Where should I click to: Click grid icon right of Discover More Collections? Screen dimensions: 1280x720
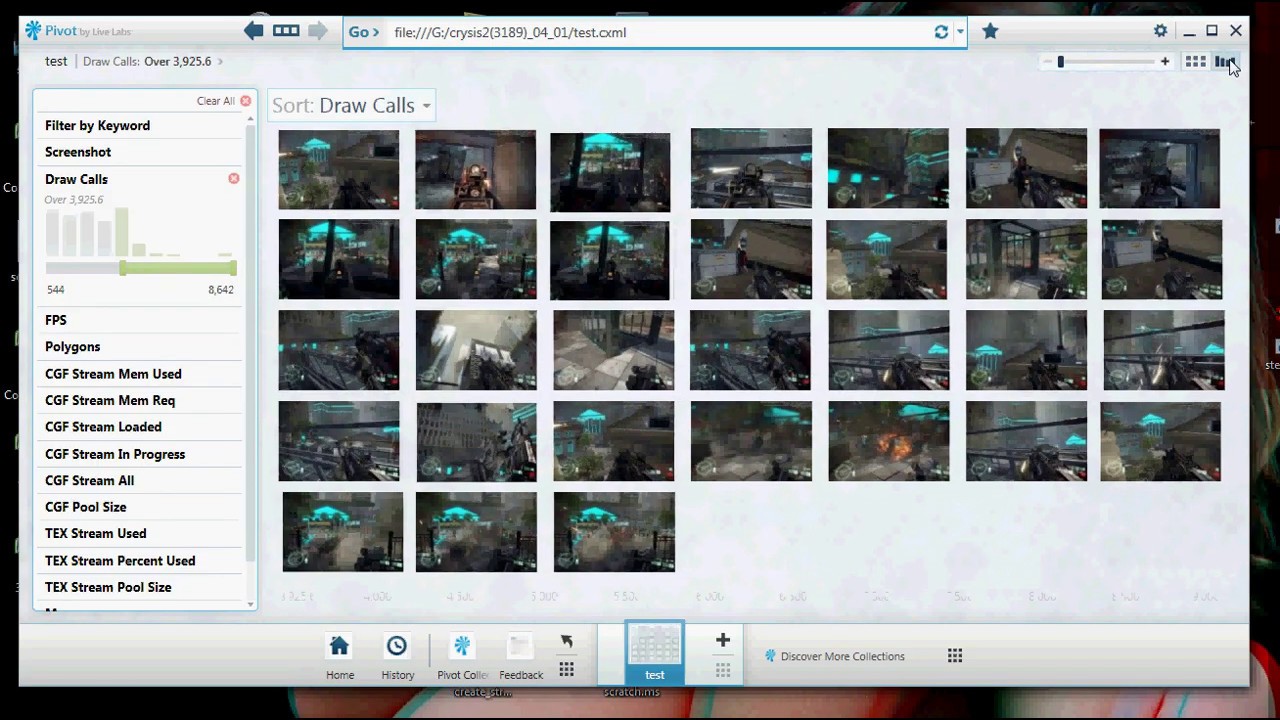click(955, 656)
